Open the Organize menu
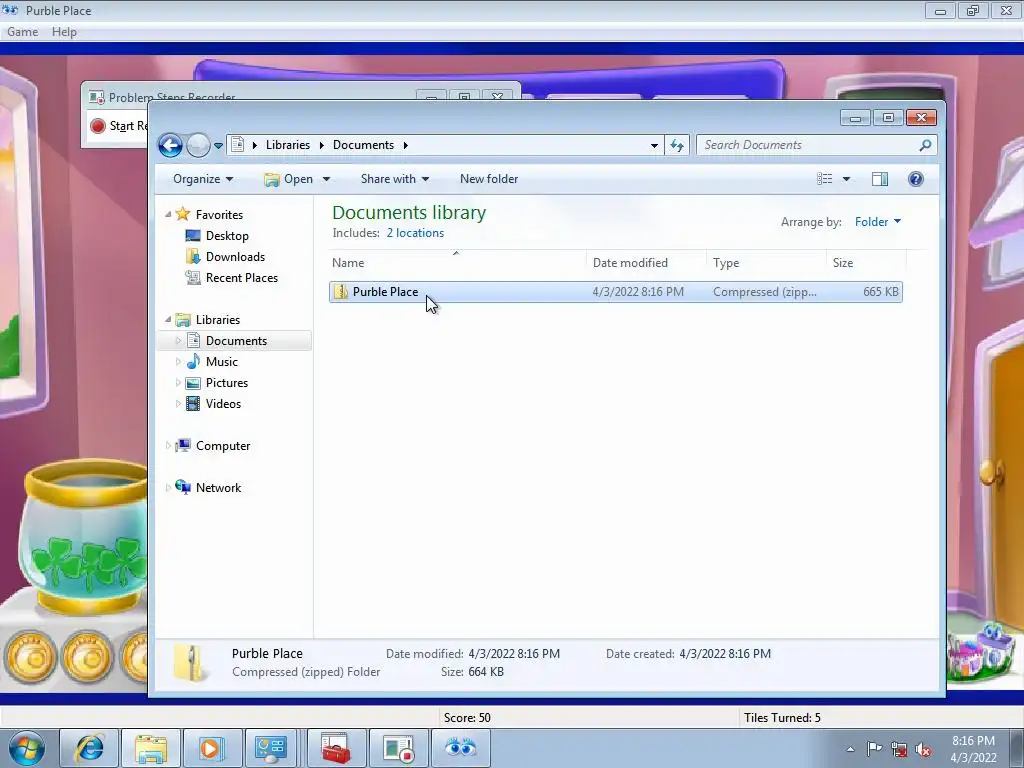 (x=202, y=179)
